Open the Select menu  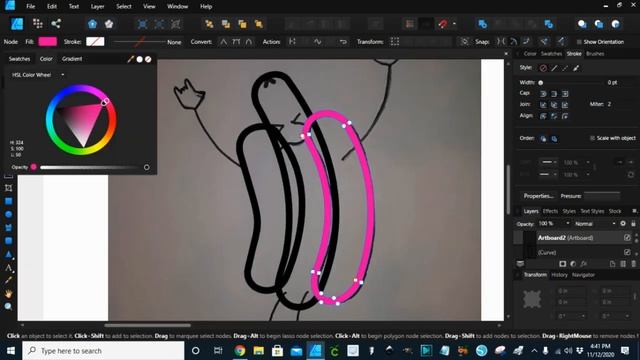124,7
